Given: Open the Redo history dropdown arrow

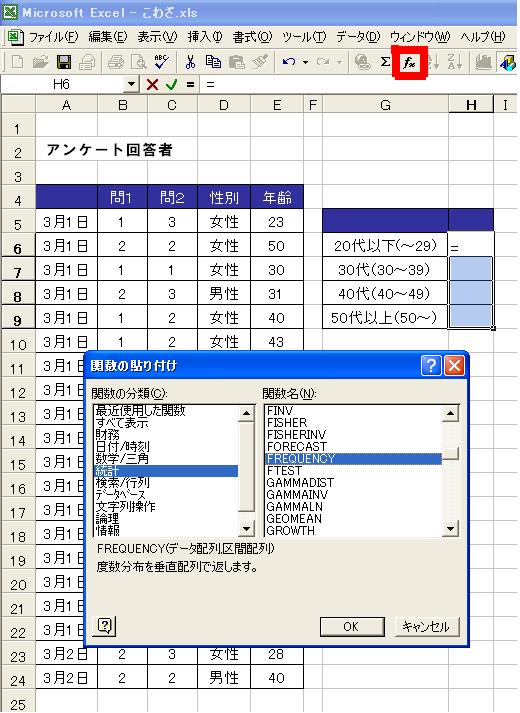Looking at the screenshot, I should (340, 62).
